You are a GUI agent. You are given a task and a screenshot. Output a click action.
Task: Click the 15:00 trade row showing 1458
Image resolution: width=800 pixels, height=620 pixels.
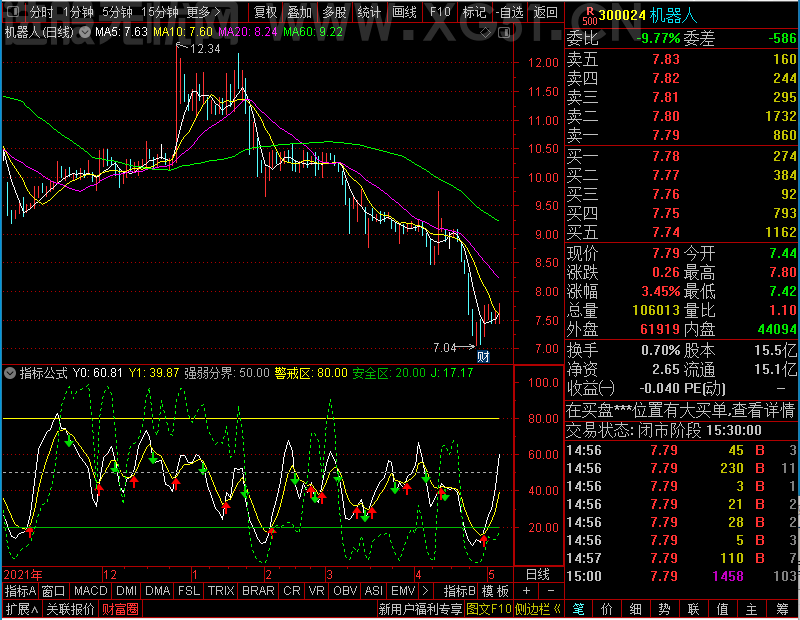click(x=681, y=576)
